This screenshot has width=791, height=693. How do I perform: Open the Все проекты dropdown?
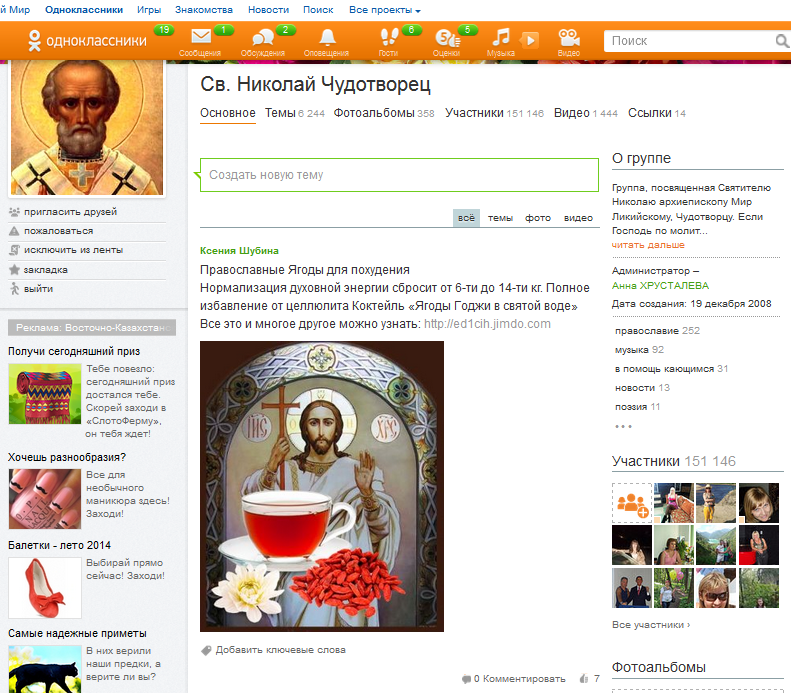coord(384,10)
